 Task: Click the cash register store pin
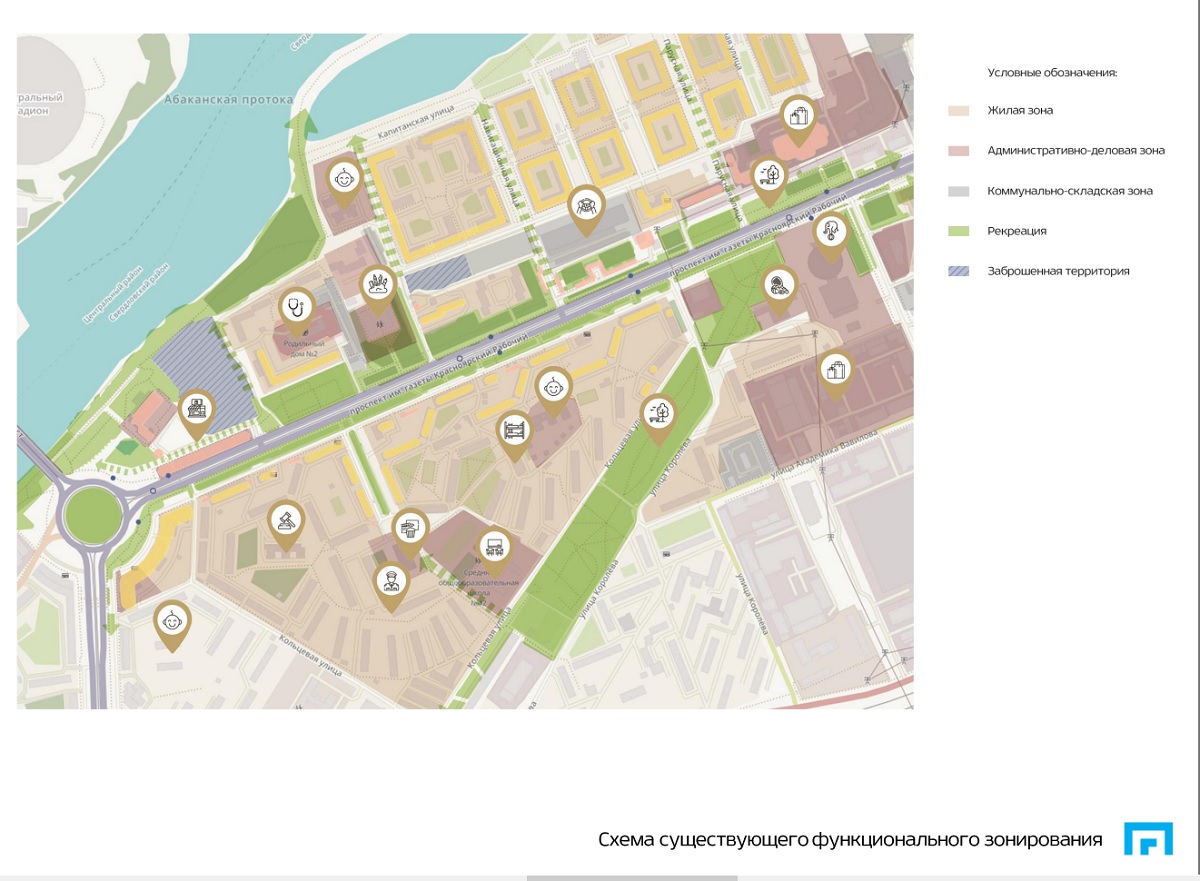tap(196, 409)
